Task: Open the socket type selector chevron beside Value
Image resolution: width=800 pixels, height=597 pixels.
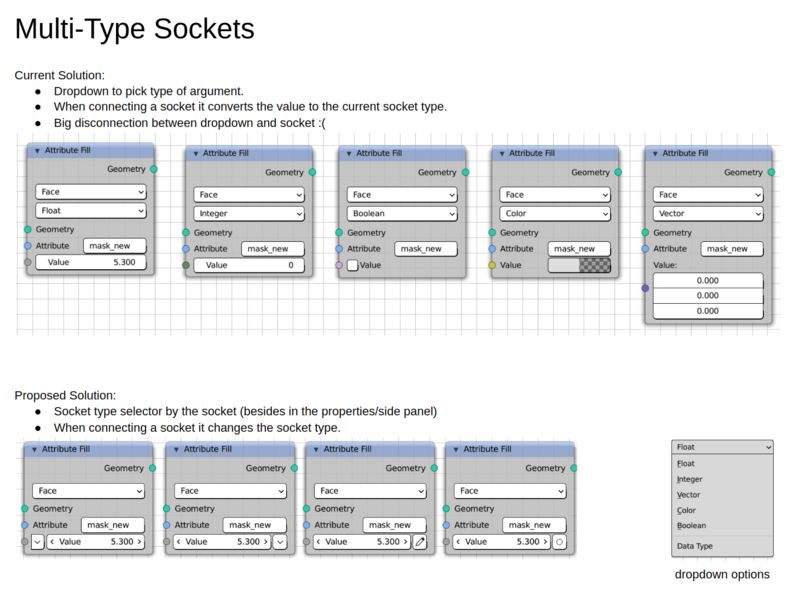Action: [x=35, y=541]
